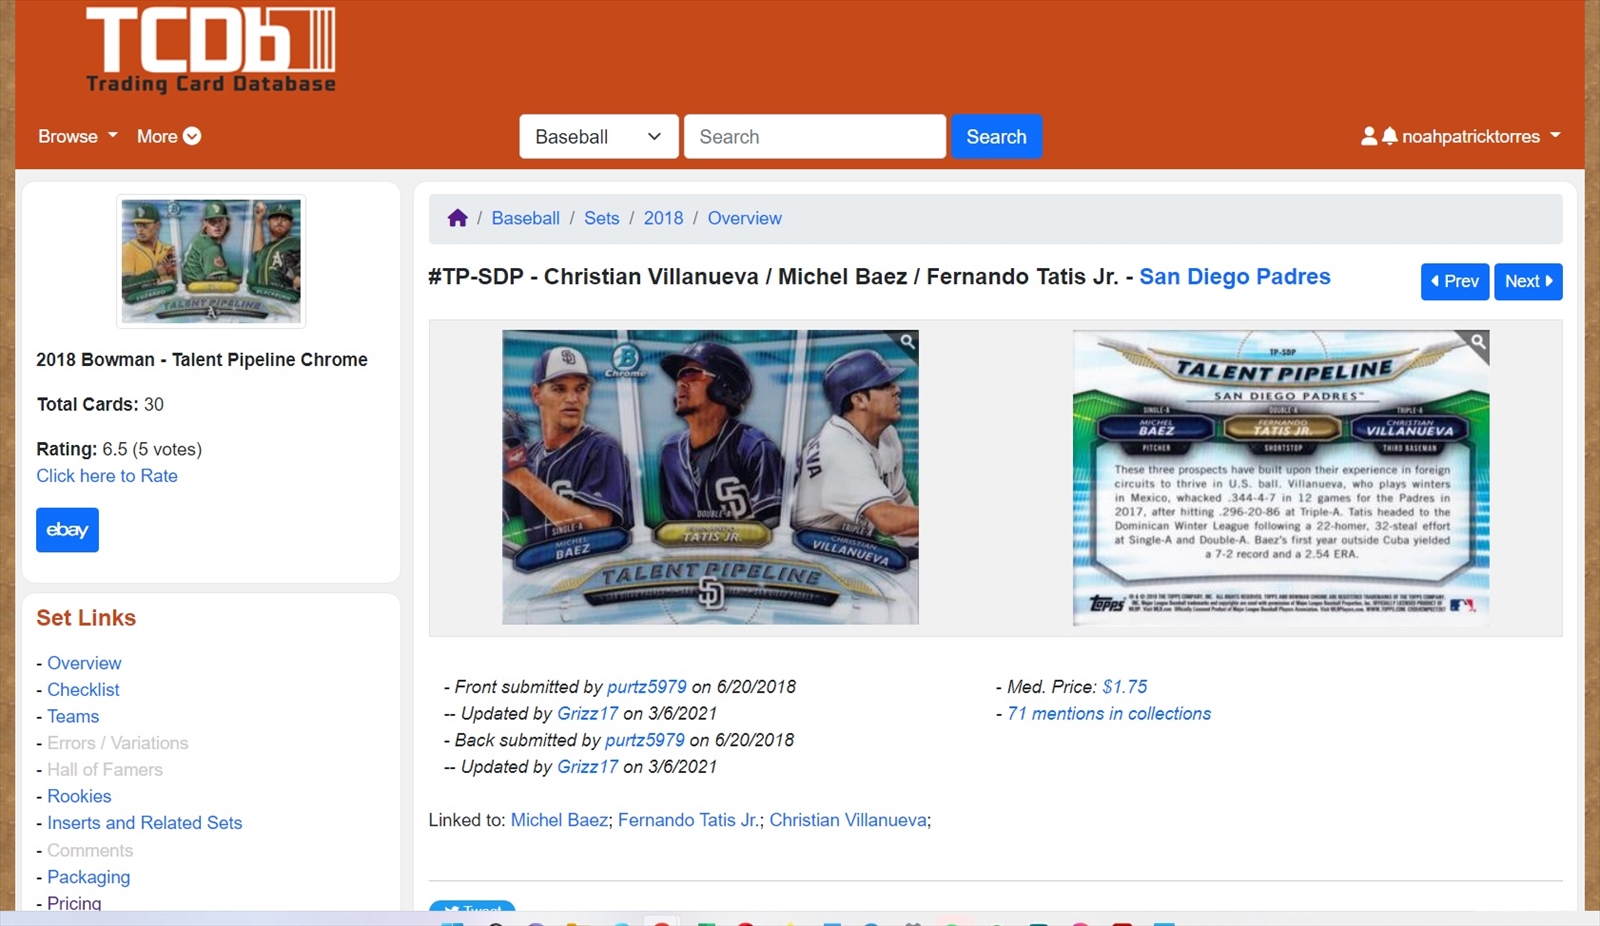Open Christian Villanueva player link
Viewport: 1600px width, 926px height.
(x=848, y=820)
